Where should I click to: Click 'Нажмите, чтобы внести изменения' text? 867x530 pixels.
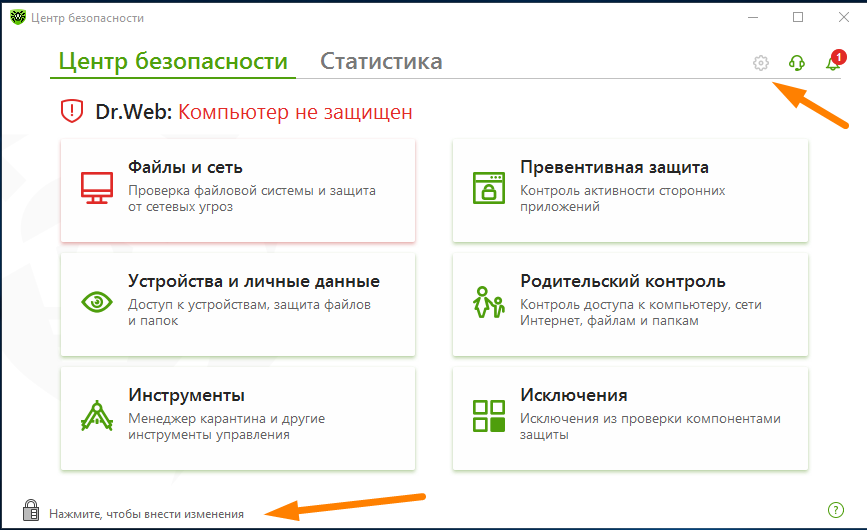pos(147,514)
